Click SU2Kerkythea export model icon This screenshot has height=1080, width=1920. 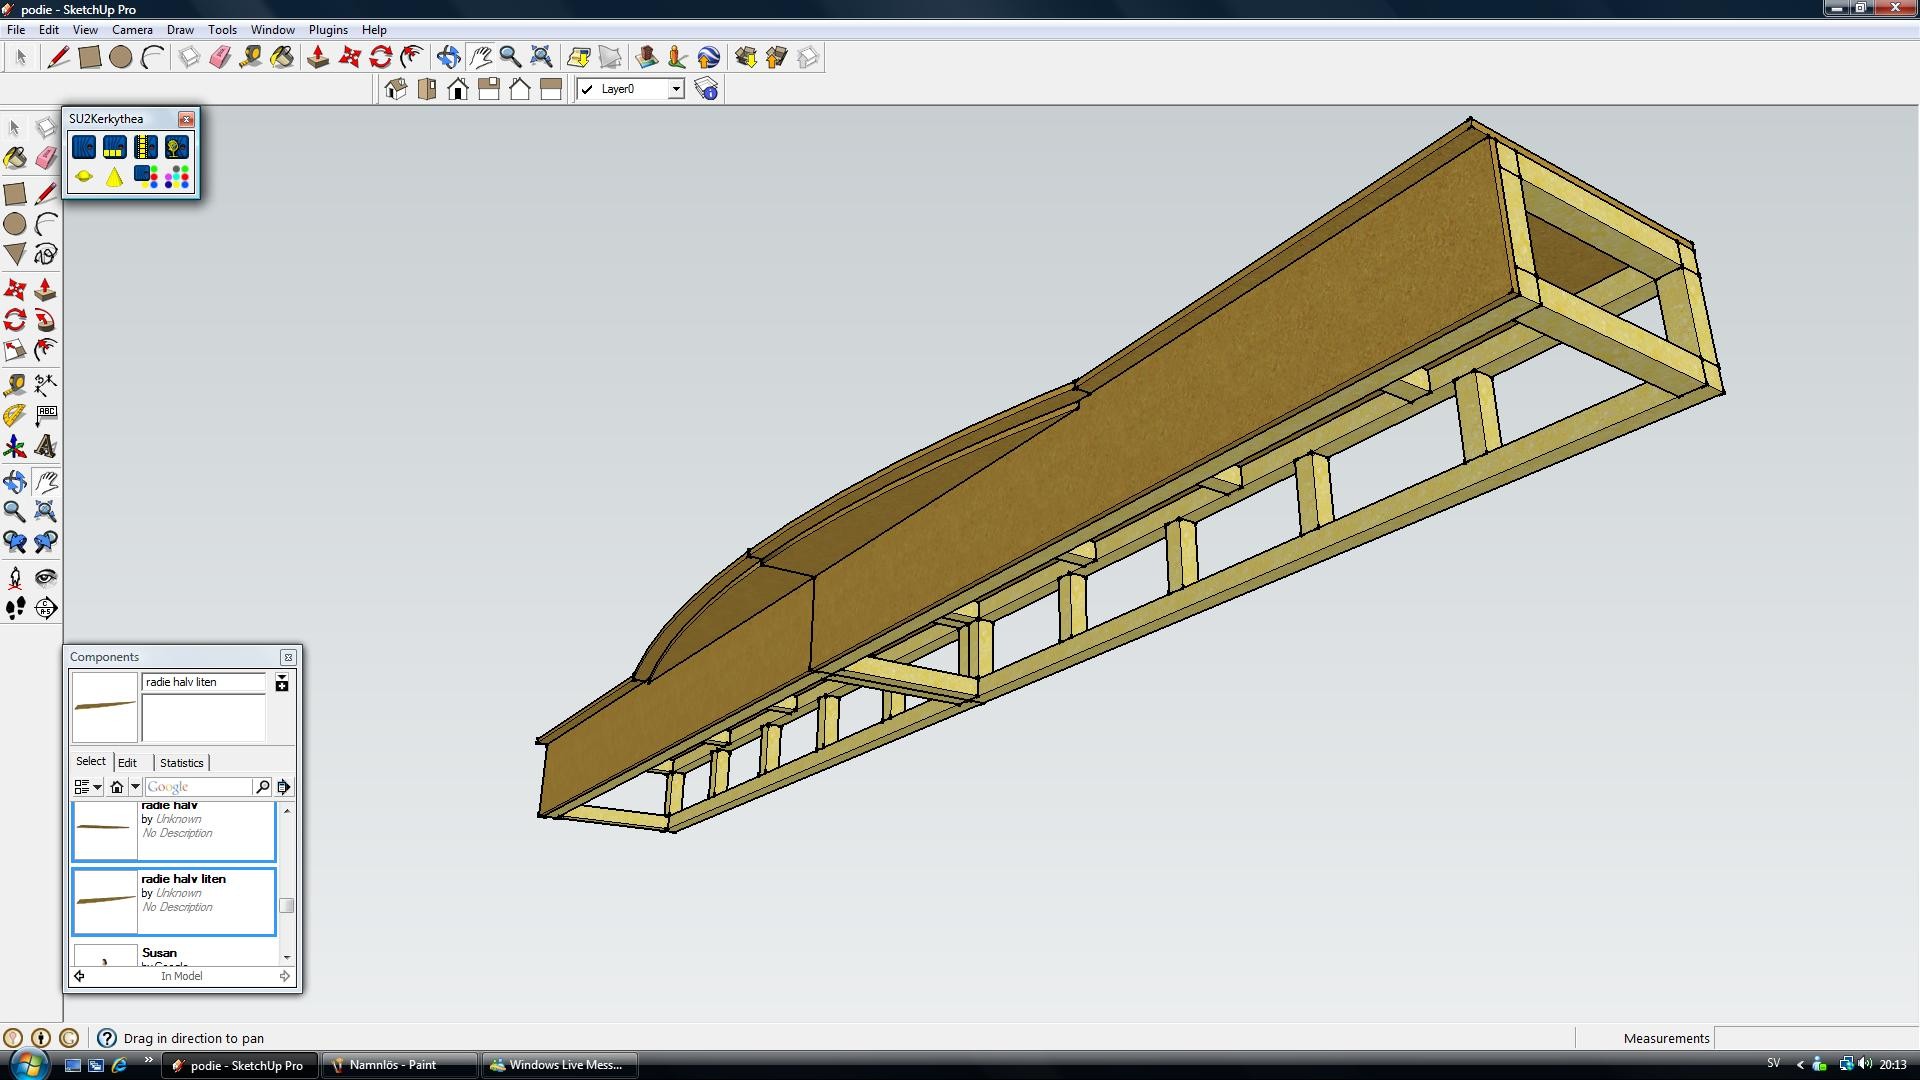click(x=84, y=147)
